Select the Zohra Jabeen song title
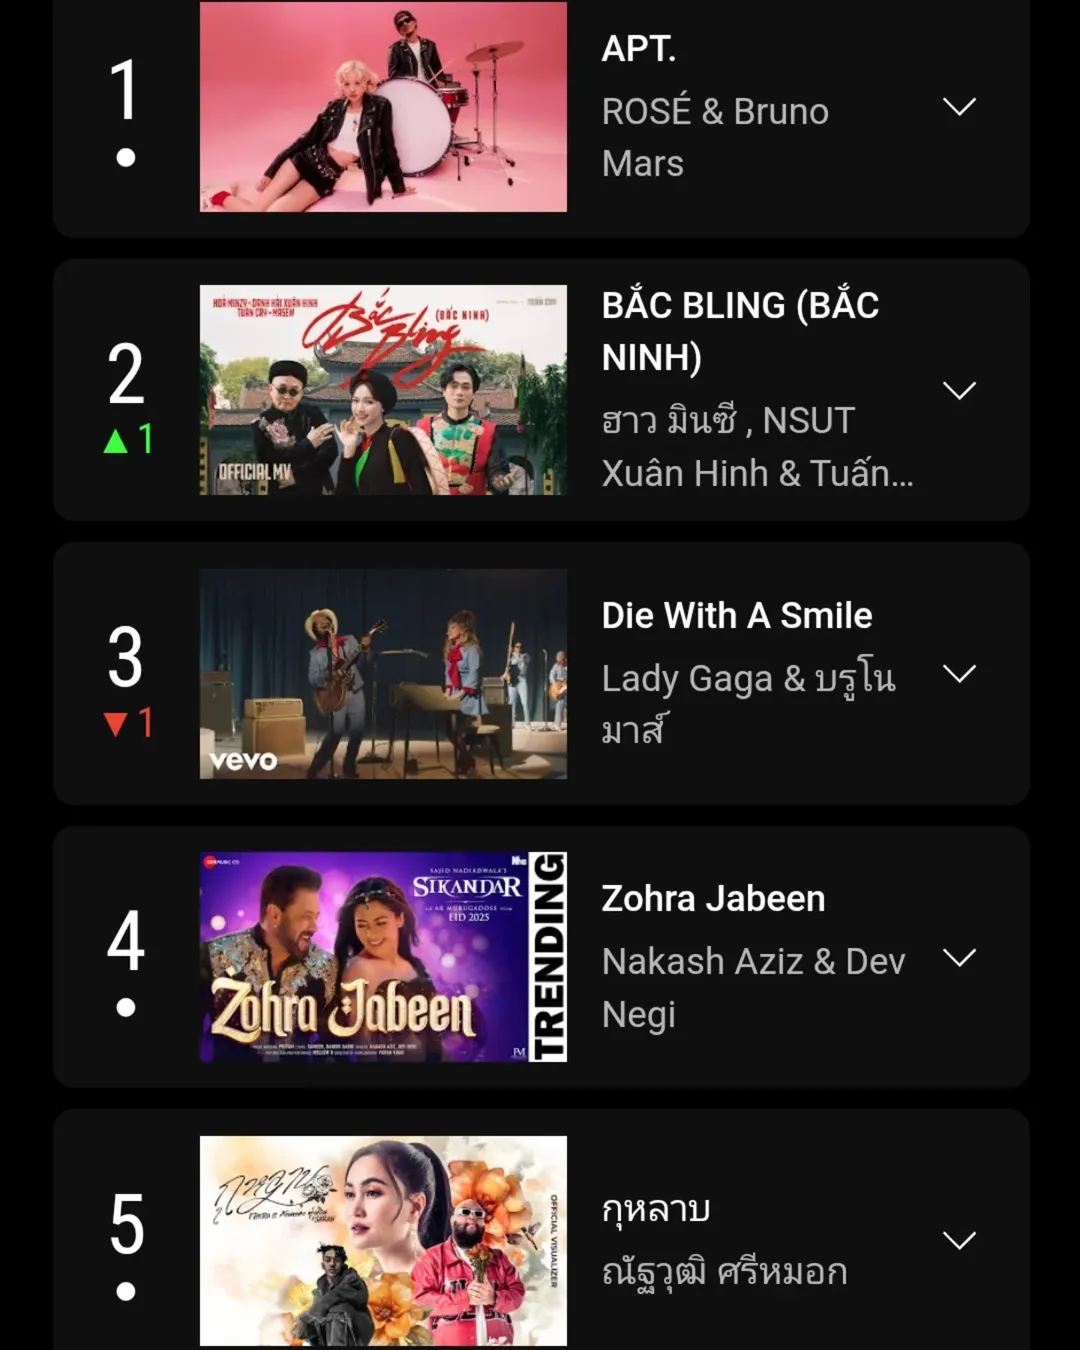This screenshot has height=1350, width=1080. coord(713,898)
